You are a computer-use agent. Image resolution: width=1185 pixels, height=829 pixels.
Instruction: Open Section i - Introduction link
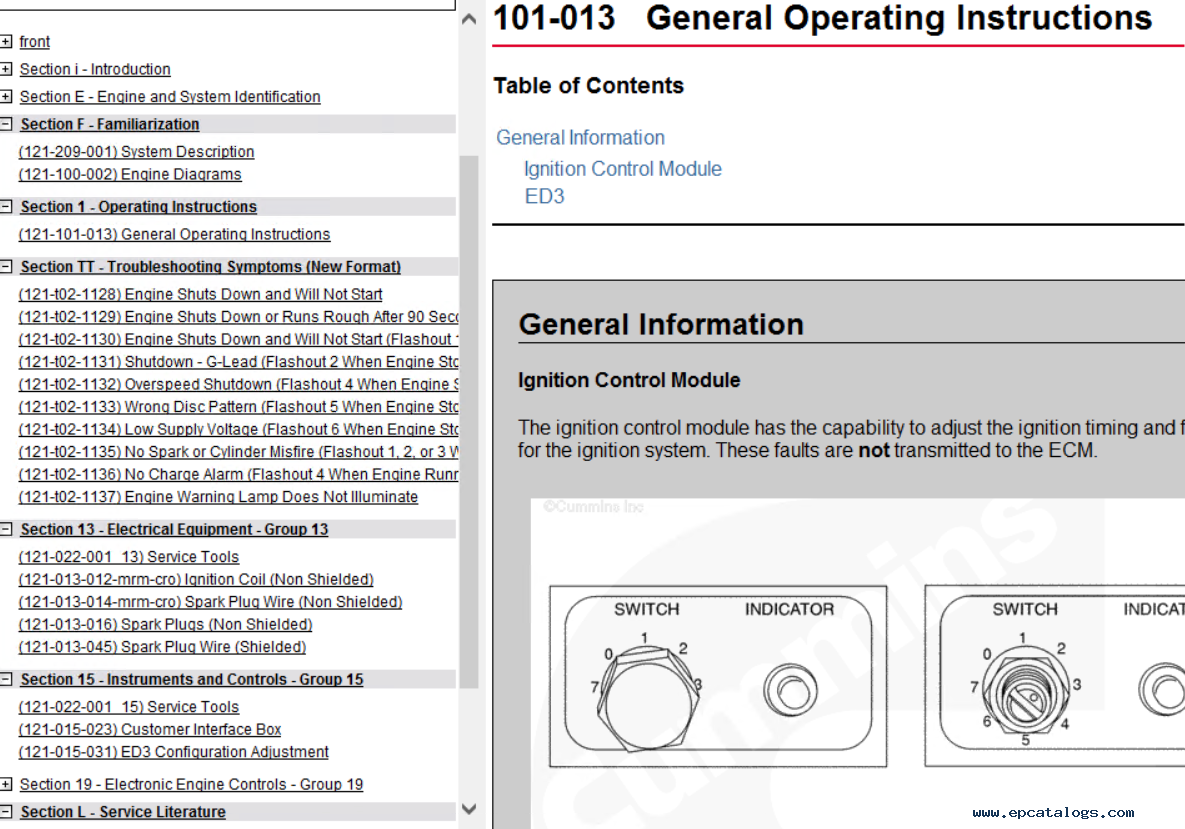[95, 70]
